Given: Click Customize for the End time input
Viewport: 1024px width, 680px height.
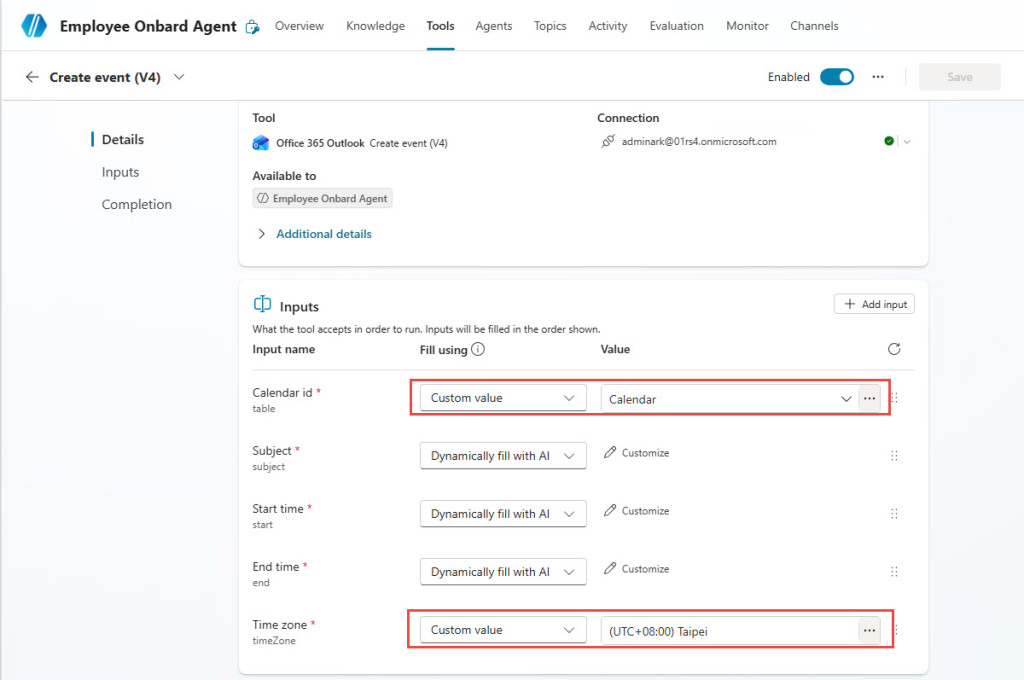Looking at the screenshot, I should [x=637, y=569].
